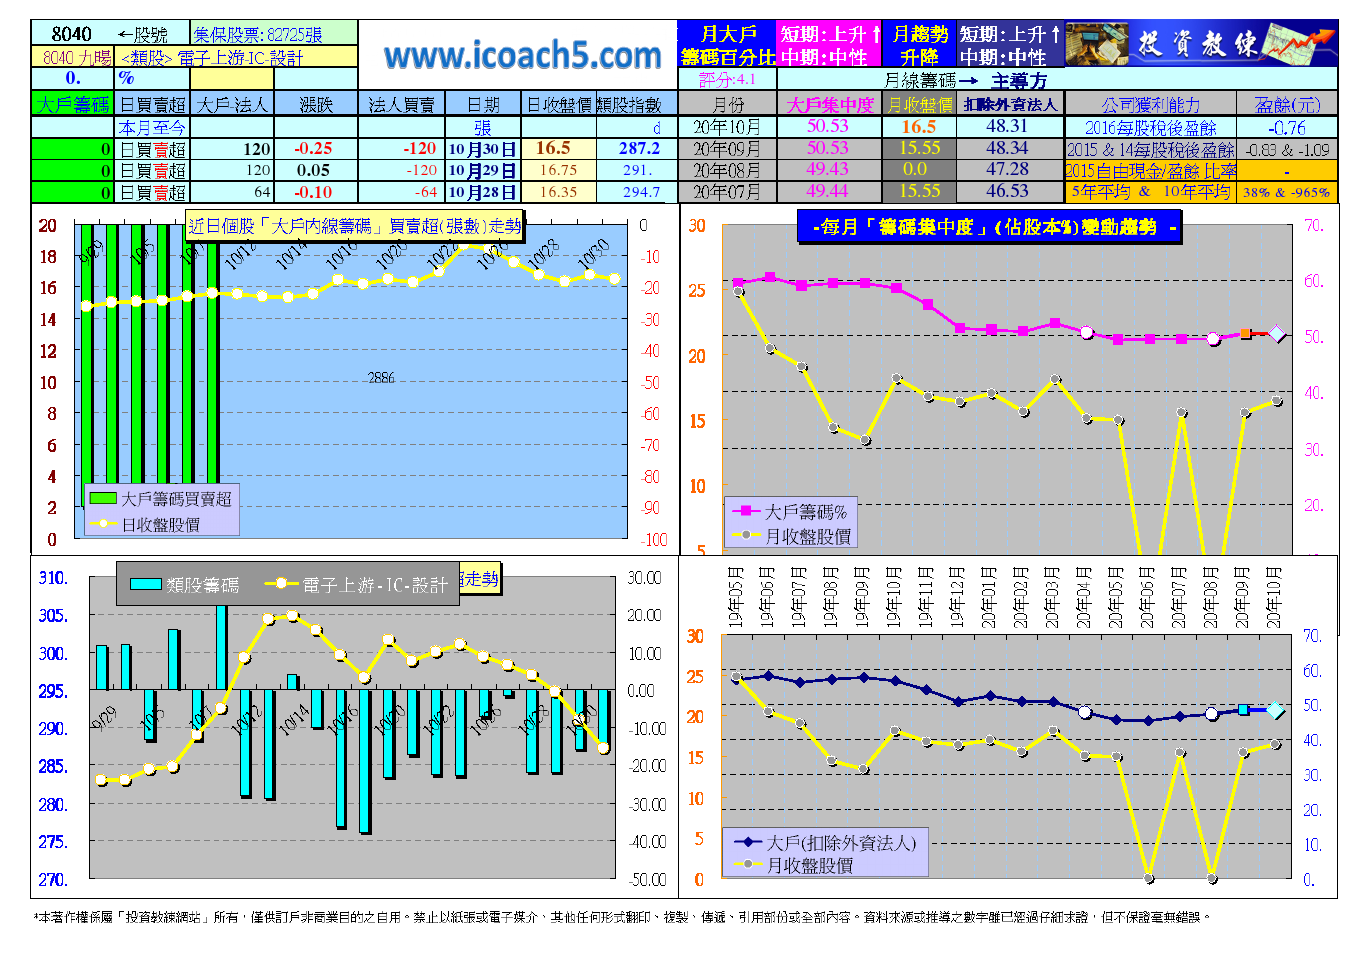The width and height of the screenshot is (1366, 967).
Task: Click the 公司獲利能力 header cell
Action: click(1150, 104)
